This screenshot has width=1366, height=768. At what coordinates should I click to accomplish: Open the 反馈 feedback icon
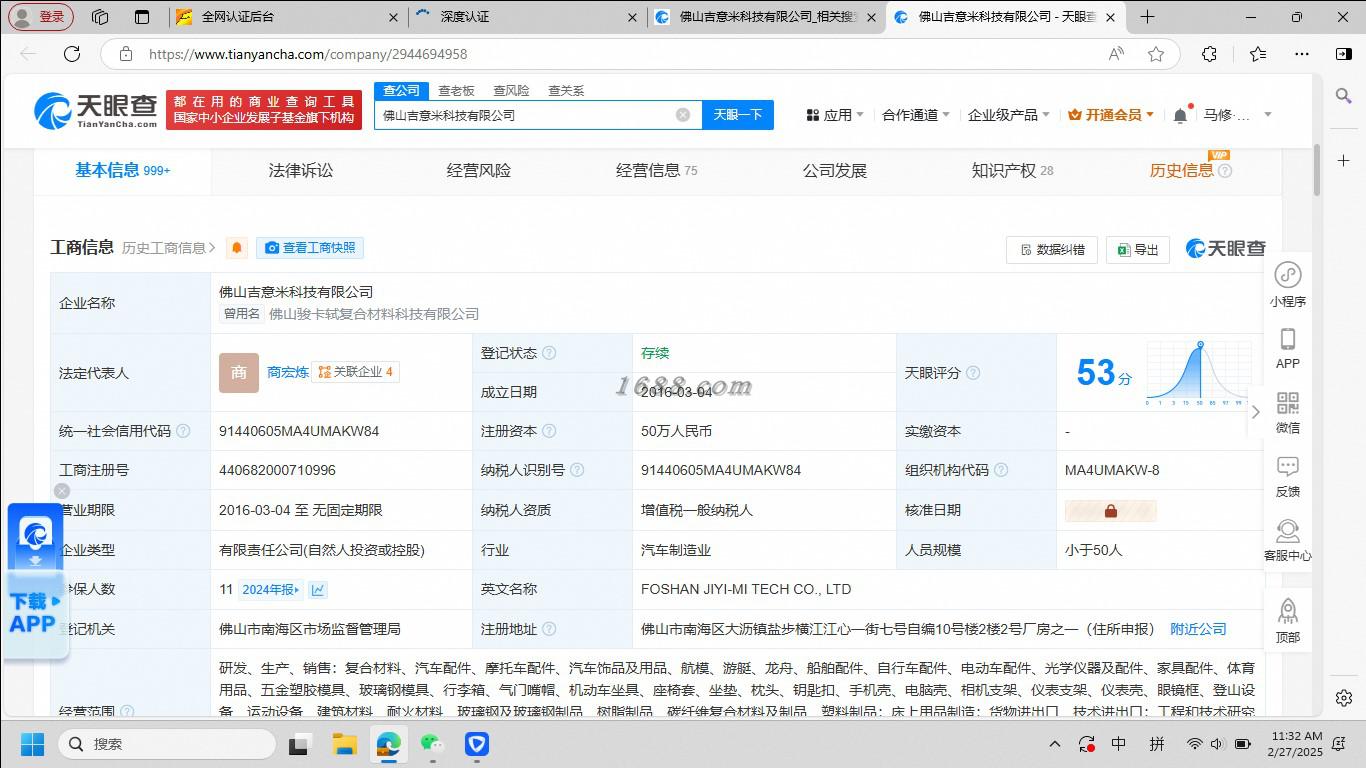tap(1288, 467)
